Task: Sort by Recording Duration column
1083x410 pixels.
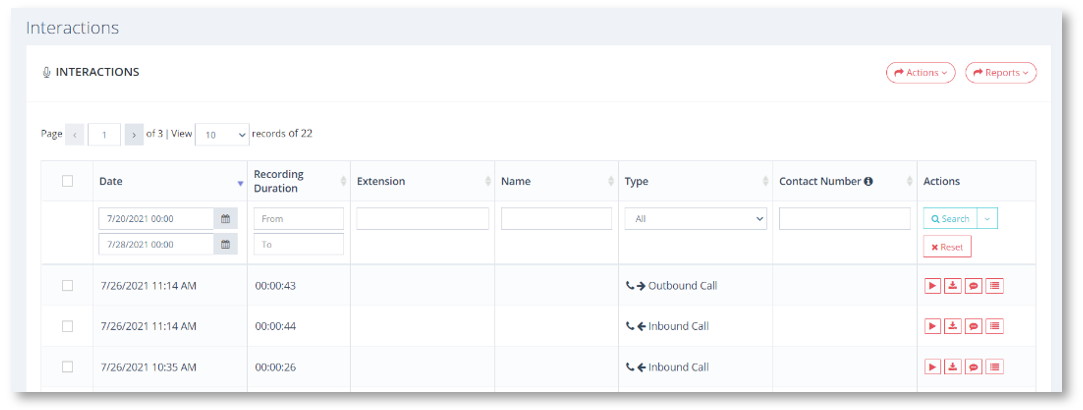Action: [343, 181]
